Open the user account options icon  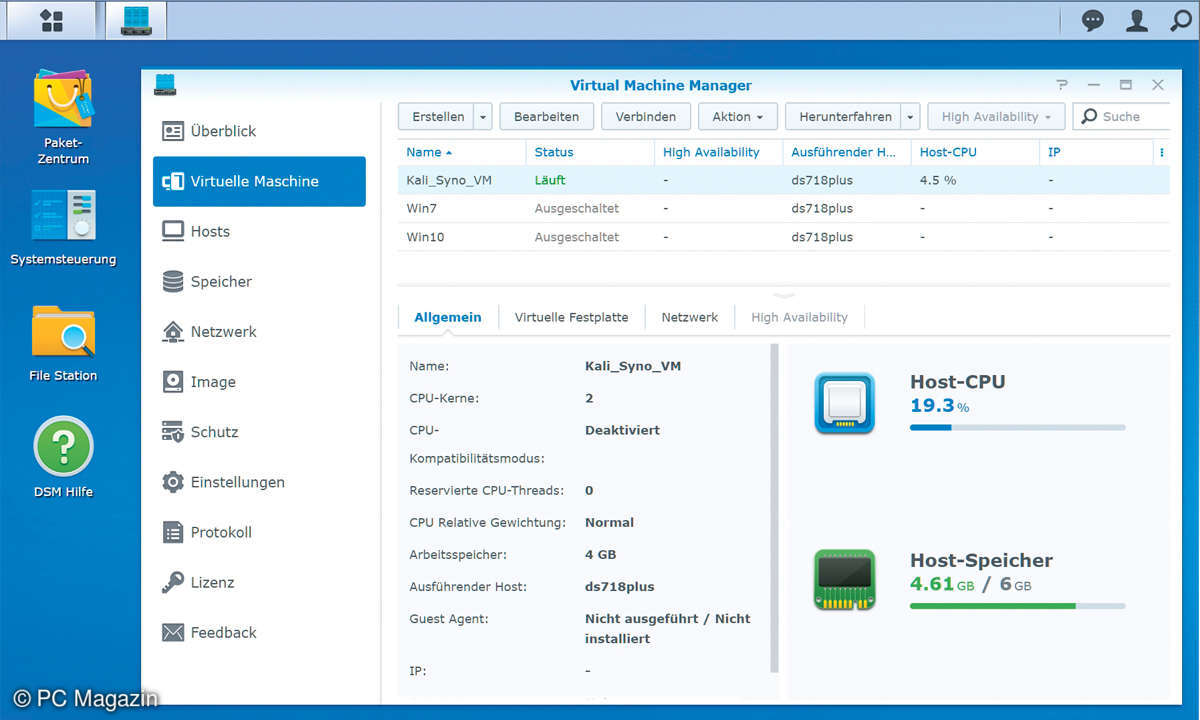pyautogui.click(x=1137, y=20)
